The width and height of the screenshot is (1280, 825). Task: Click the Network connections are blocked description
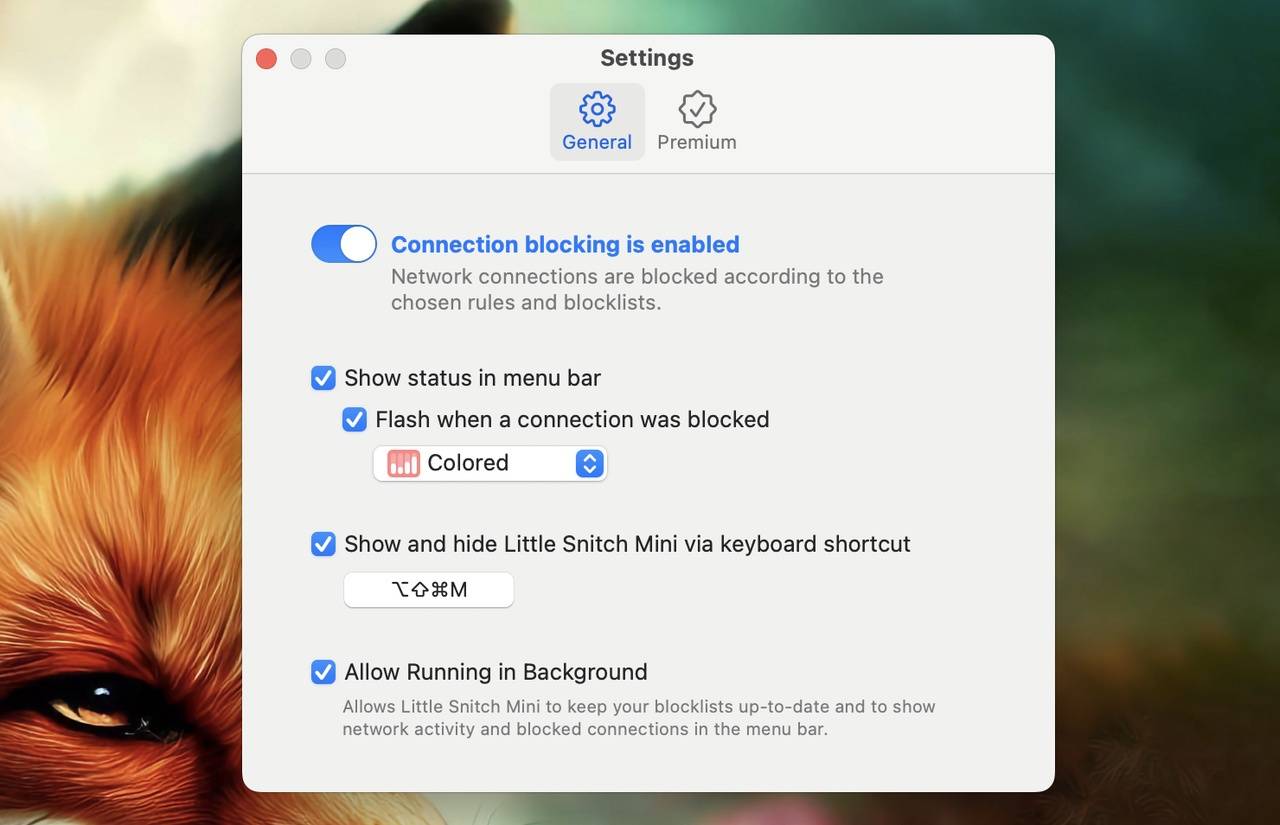coord(637,289)
